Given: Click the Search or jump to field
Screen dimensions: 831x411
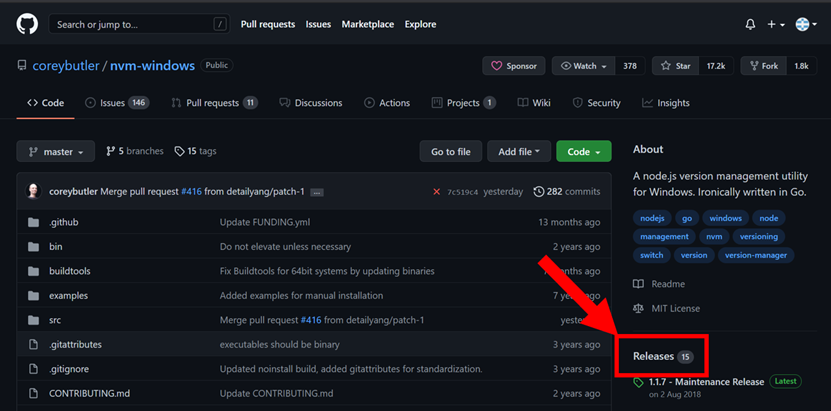Looking at the screenshot, I should coord(139,24).
